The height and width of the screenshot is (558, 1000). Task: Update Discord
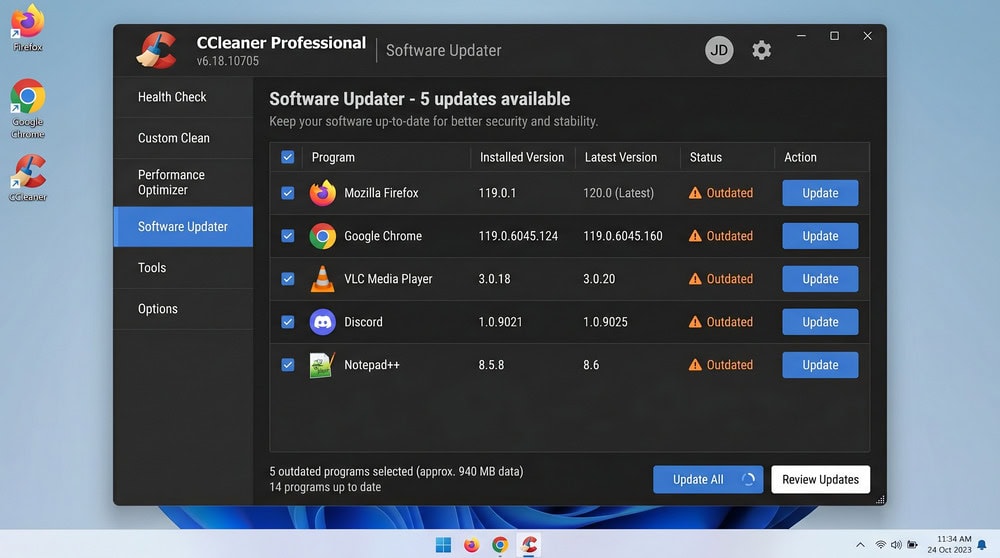[x=820, y=322]
